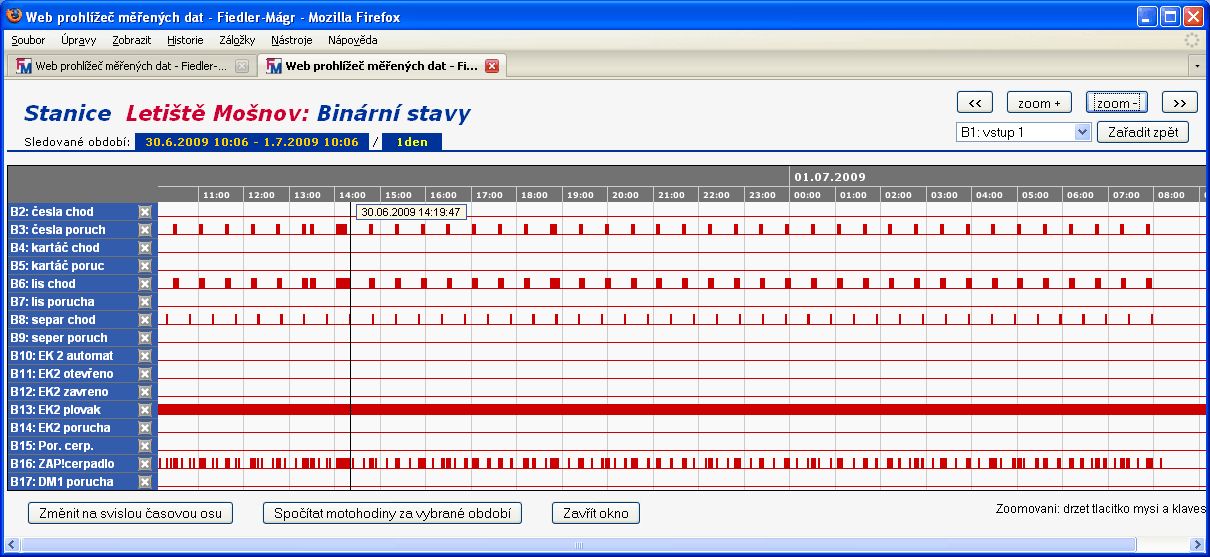Close the first inactive browser tab
This screenshot has width=1210, height=557.
pos(241,66)
